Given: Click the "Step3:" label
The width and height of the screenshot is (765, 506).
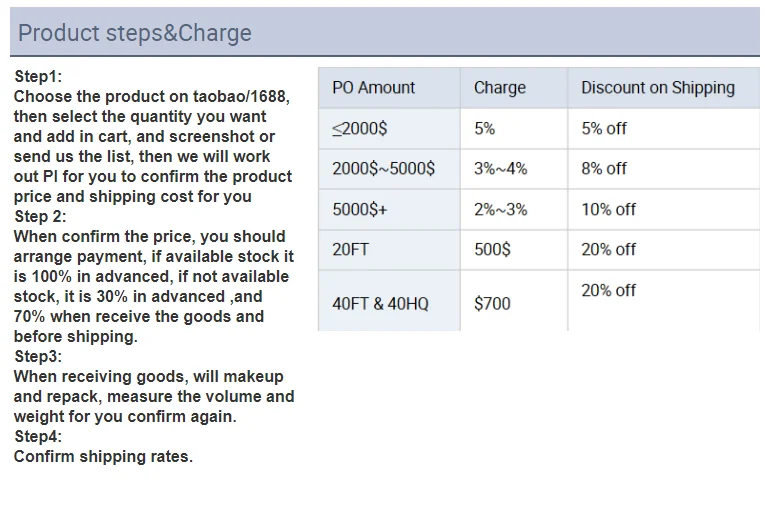Looking at the screenshot, I should [38, 356].
